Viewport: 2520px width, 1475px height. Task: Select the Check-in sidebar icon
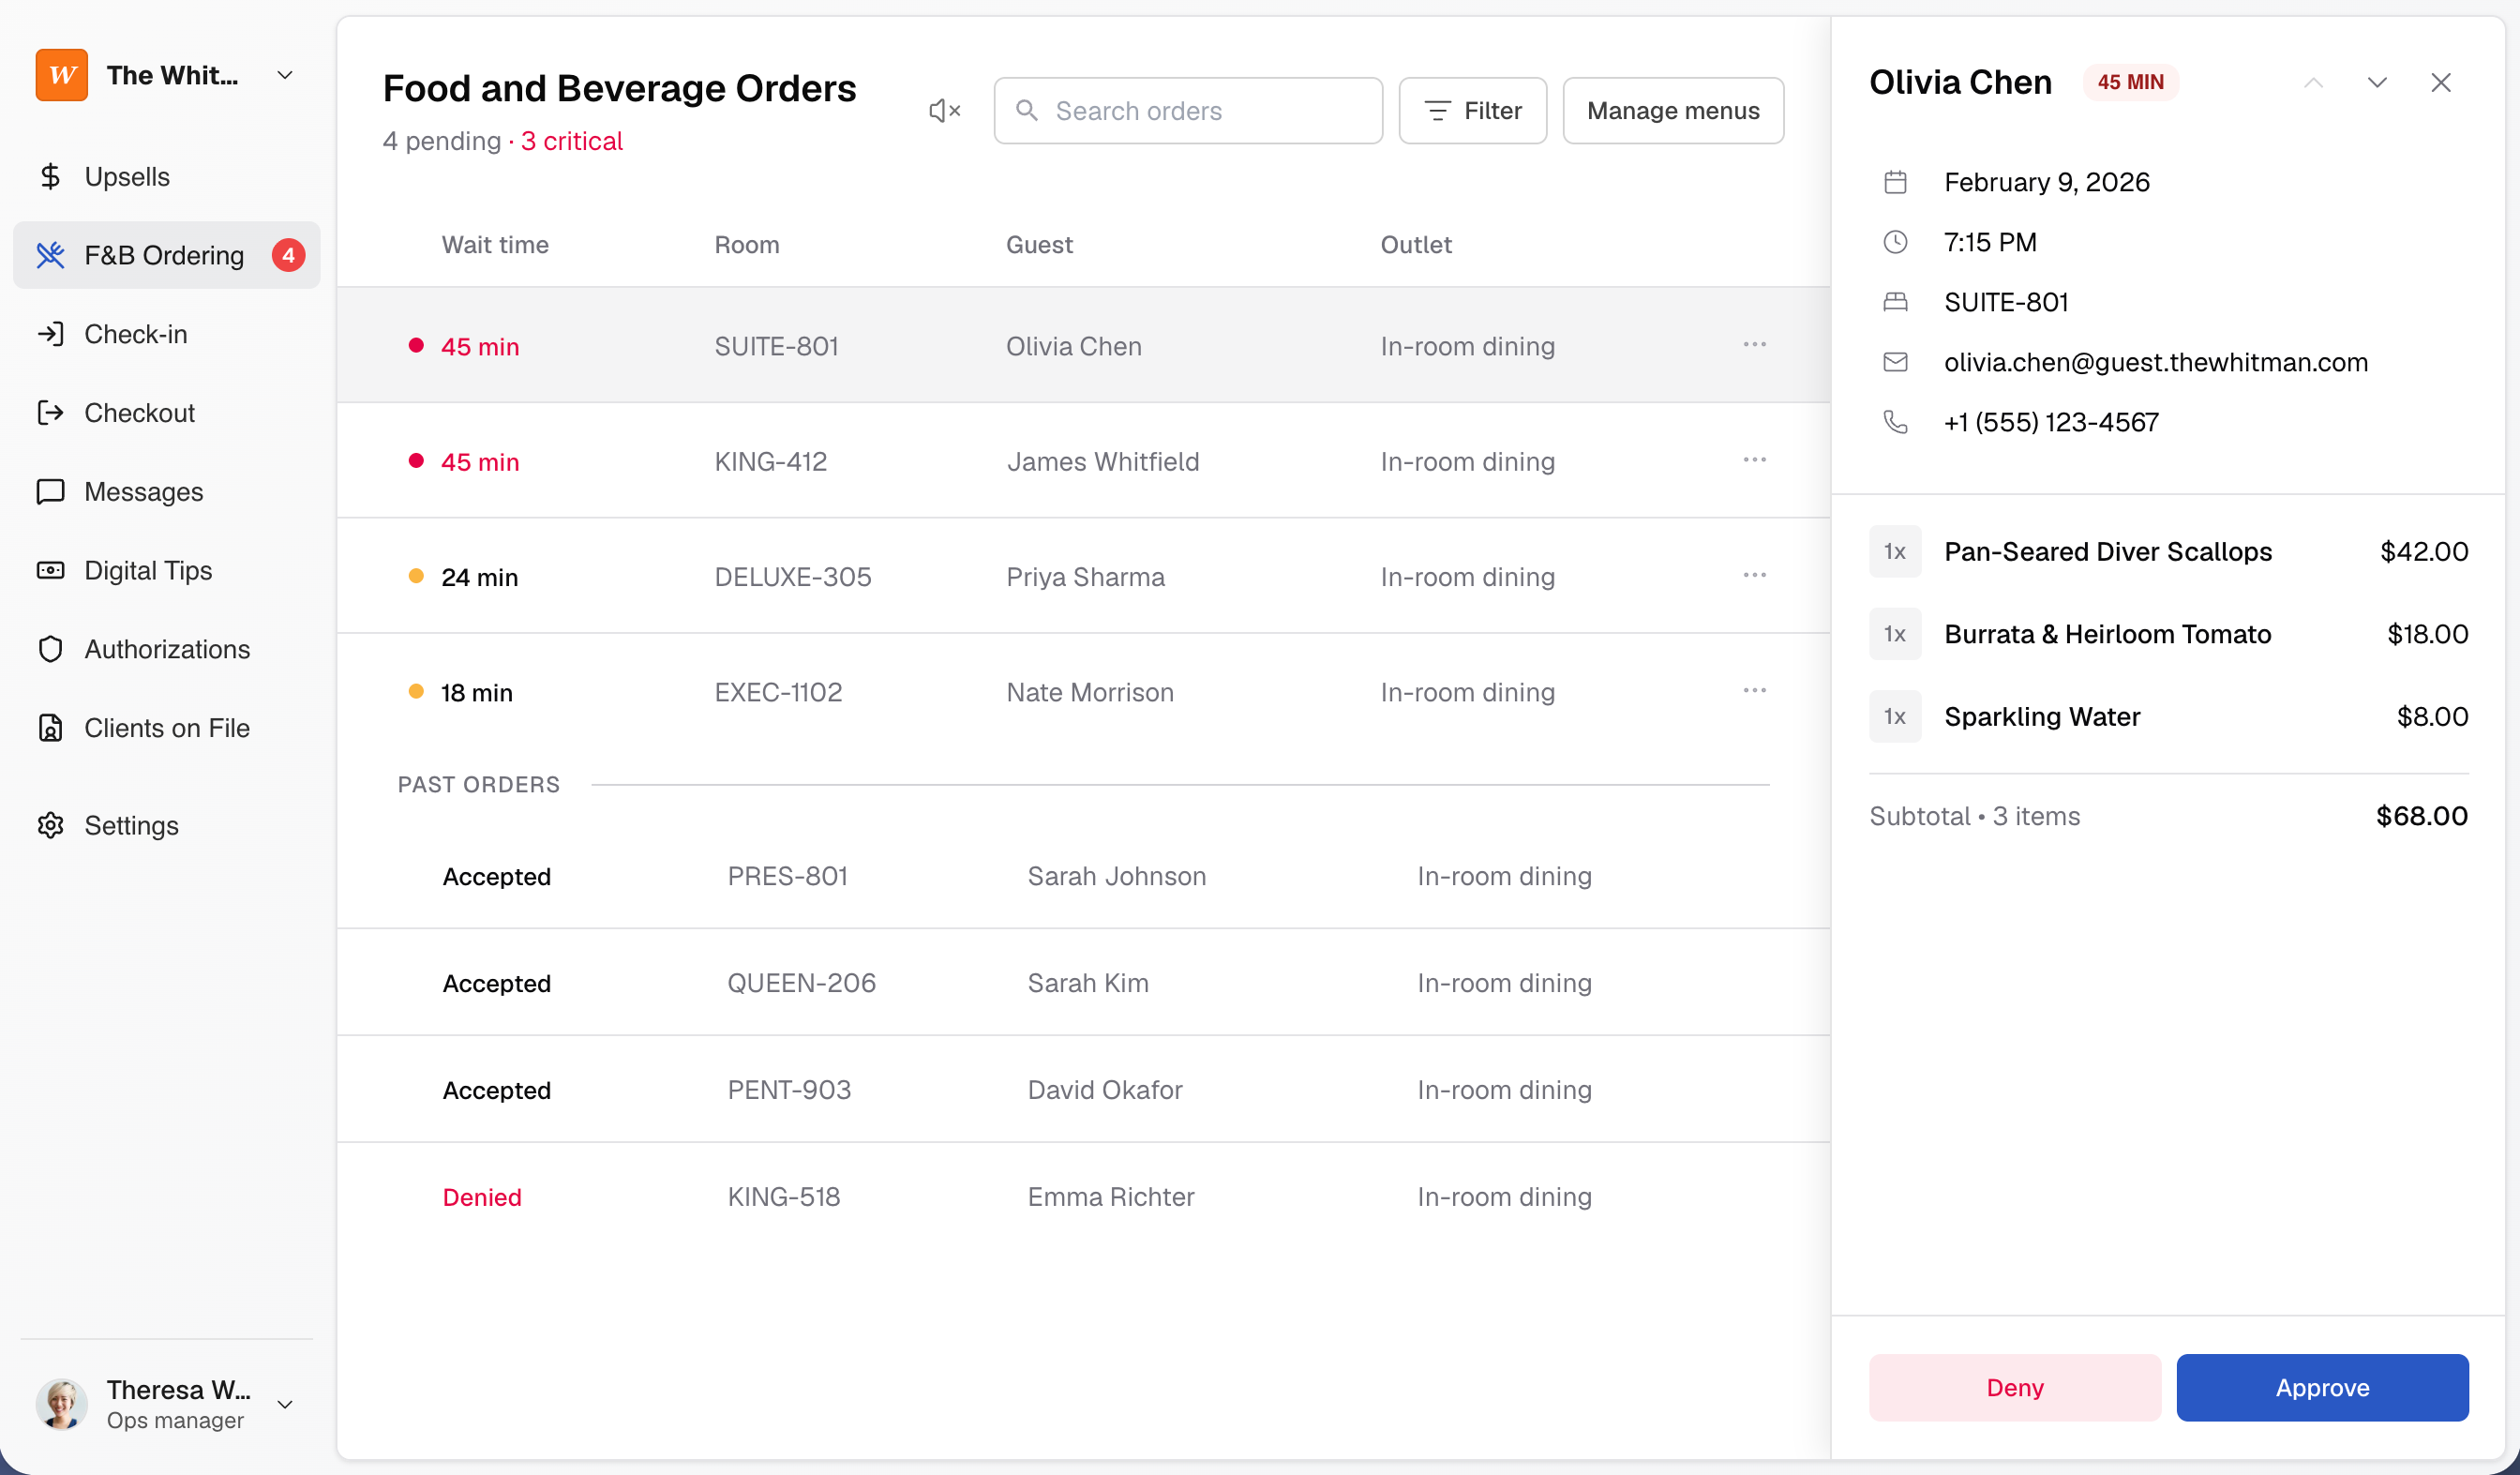[136, 334]
